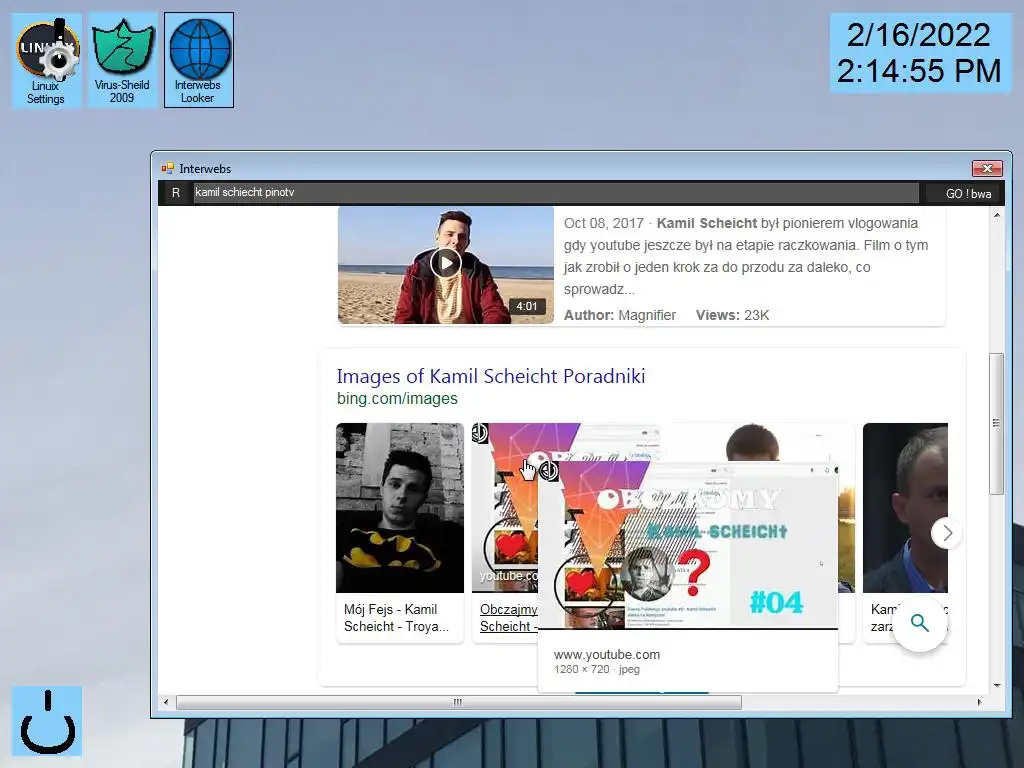Click the power button icon
The height and width of the screenshot is (768, 1024).
[x=47, y=721]
